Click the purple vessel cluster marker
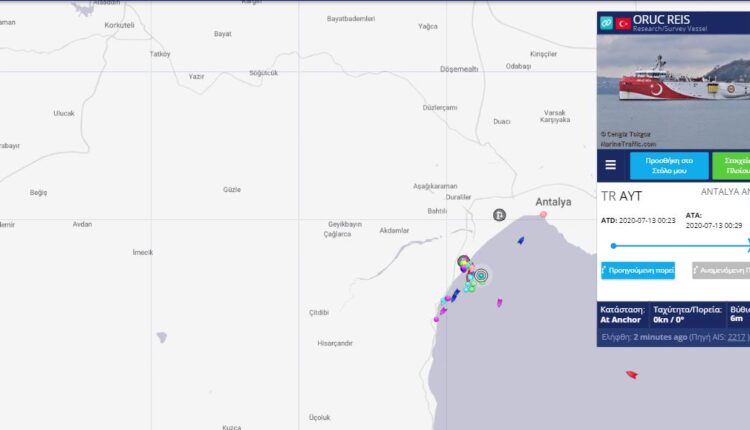 click(463, 262)
